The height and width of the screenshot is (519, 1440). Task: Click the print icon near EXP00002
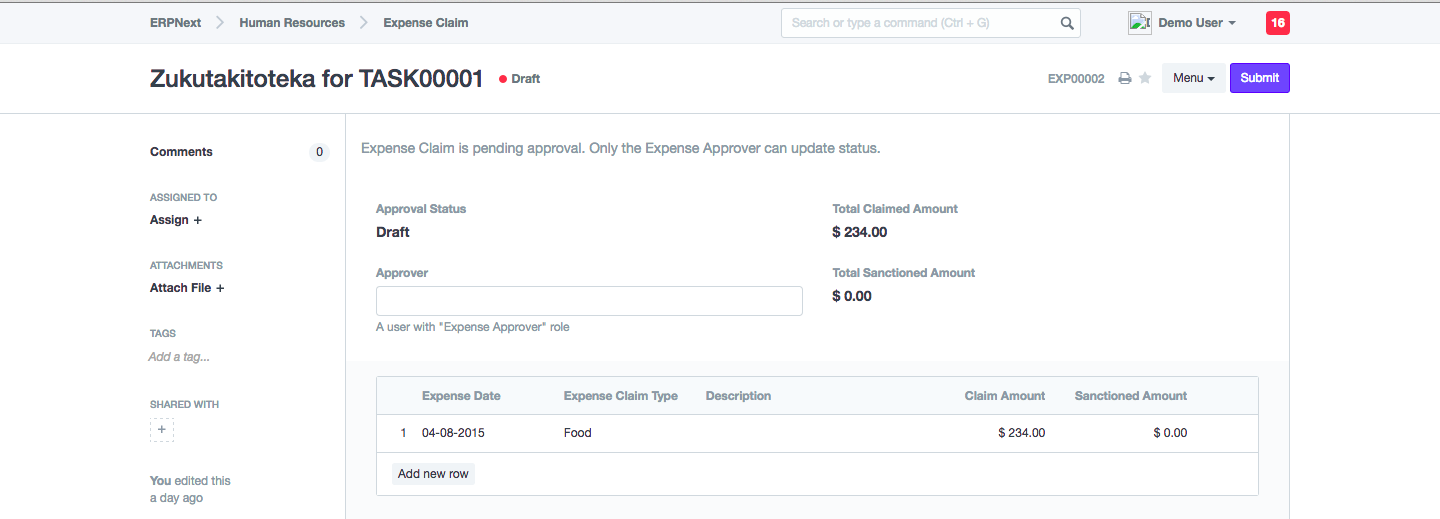(x=1124, y=78)
